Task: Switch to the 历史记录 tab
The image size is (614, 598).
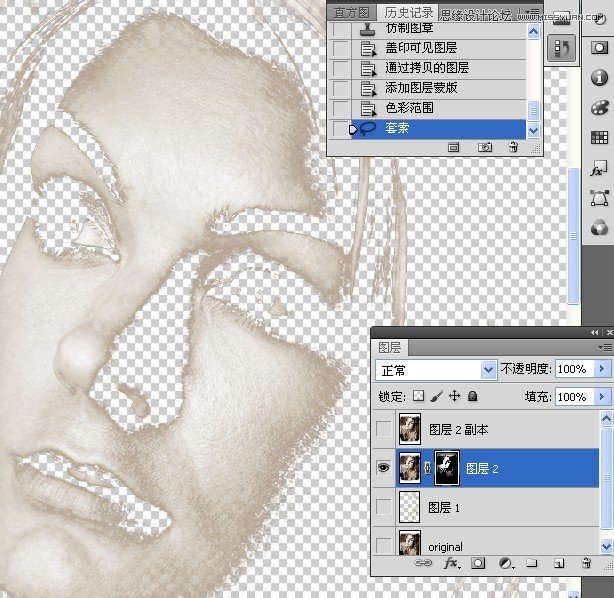Action: (x=408, y=13)
